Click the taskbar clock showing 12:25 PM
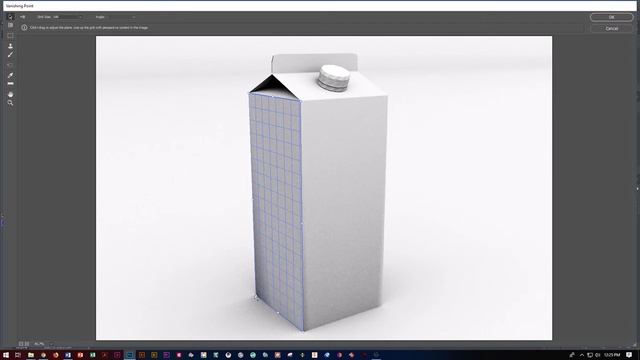The image size is (640, 360). tap(611, 355)
